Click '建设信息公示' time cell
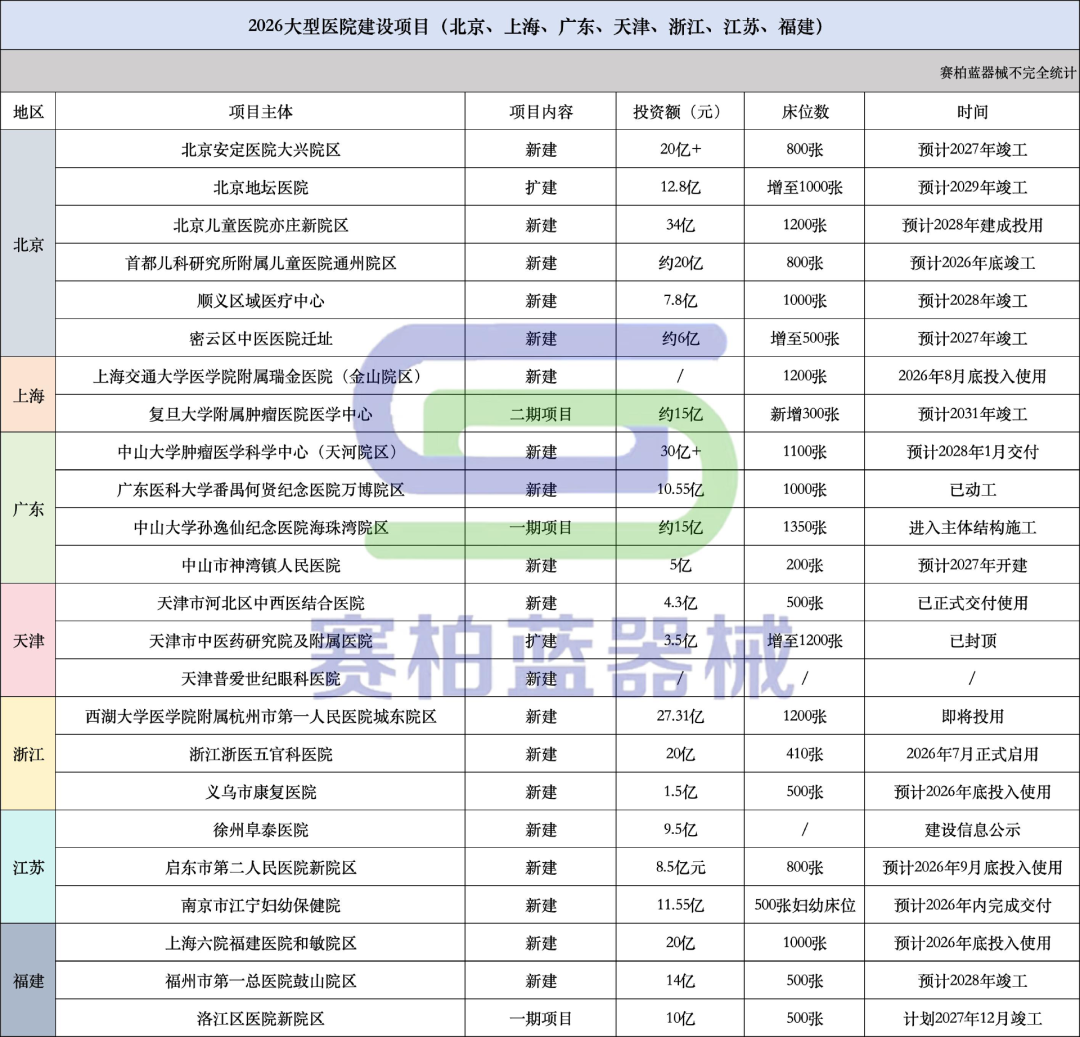The height and width of the screenshot is (1037, 1080). [972, 830]
